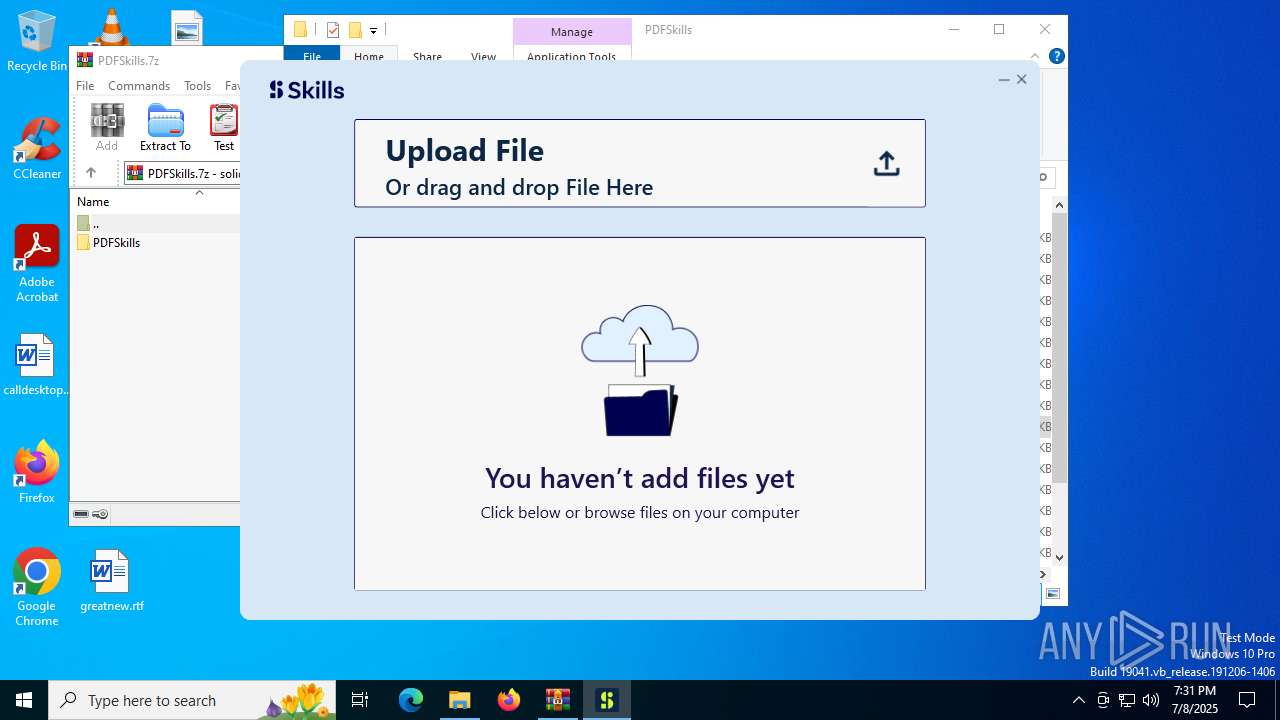
Task: Click the cloud upload folder illustration
Action: [640, 370]
